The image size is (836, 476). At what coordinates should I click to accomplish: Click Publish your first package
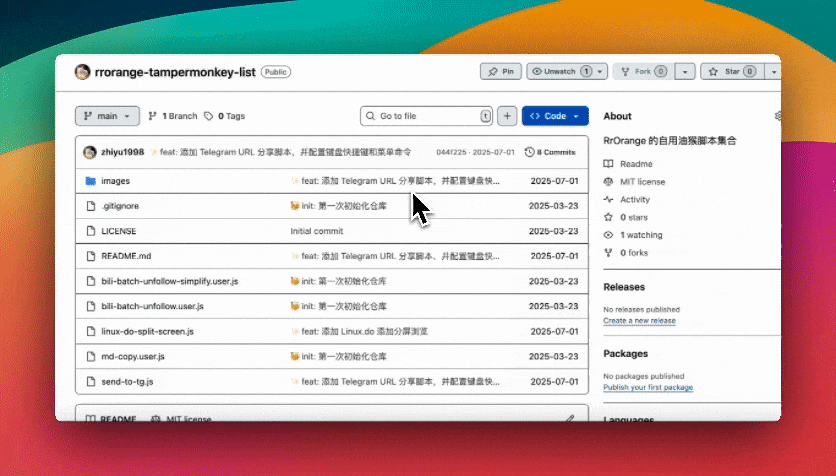tap(648, 387)
